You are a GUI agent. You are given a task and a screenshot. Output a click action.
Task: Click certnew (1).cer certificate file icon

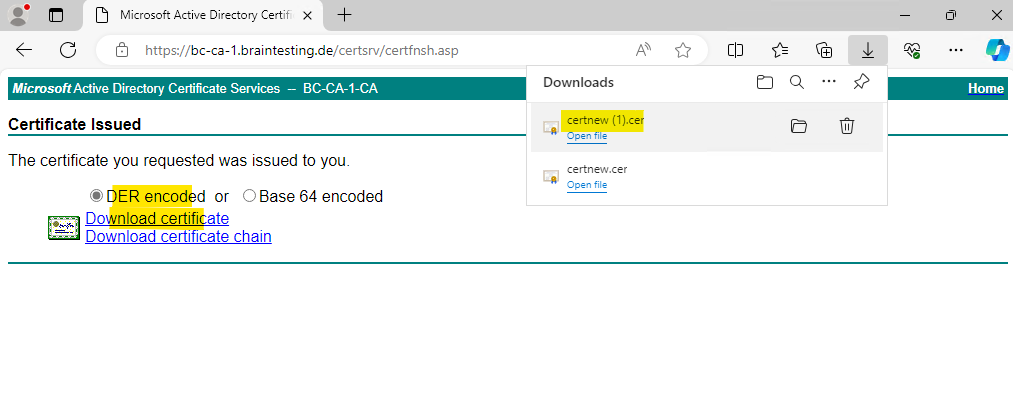click(x=550, y=127)
